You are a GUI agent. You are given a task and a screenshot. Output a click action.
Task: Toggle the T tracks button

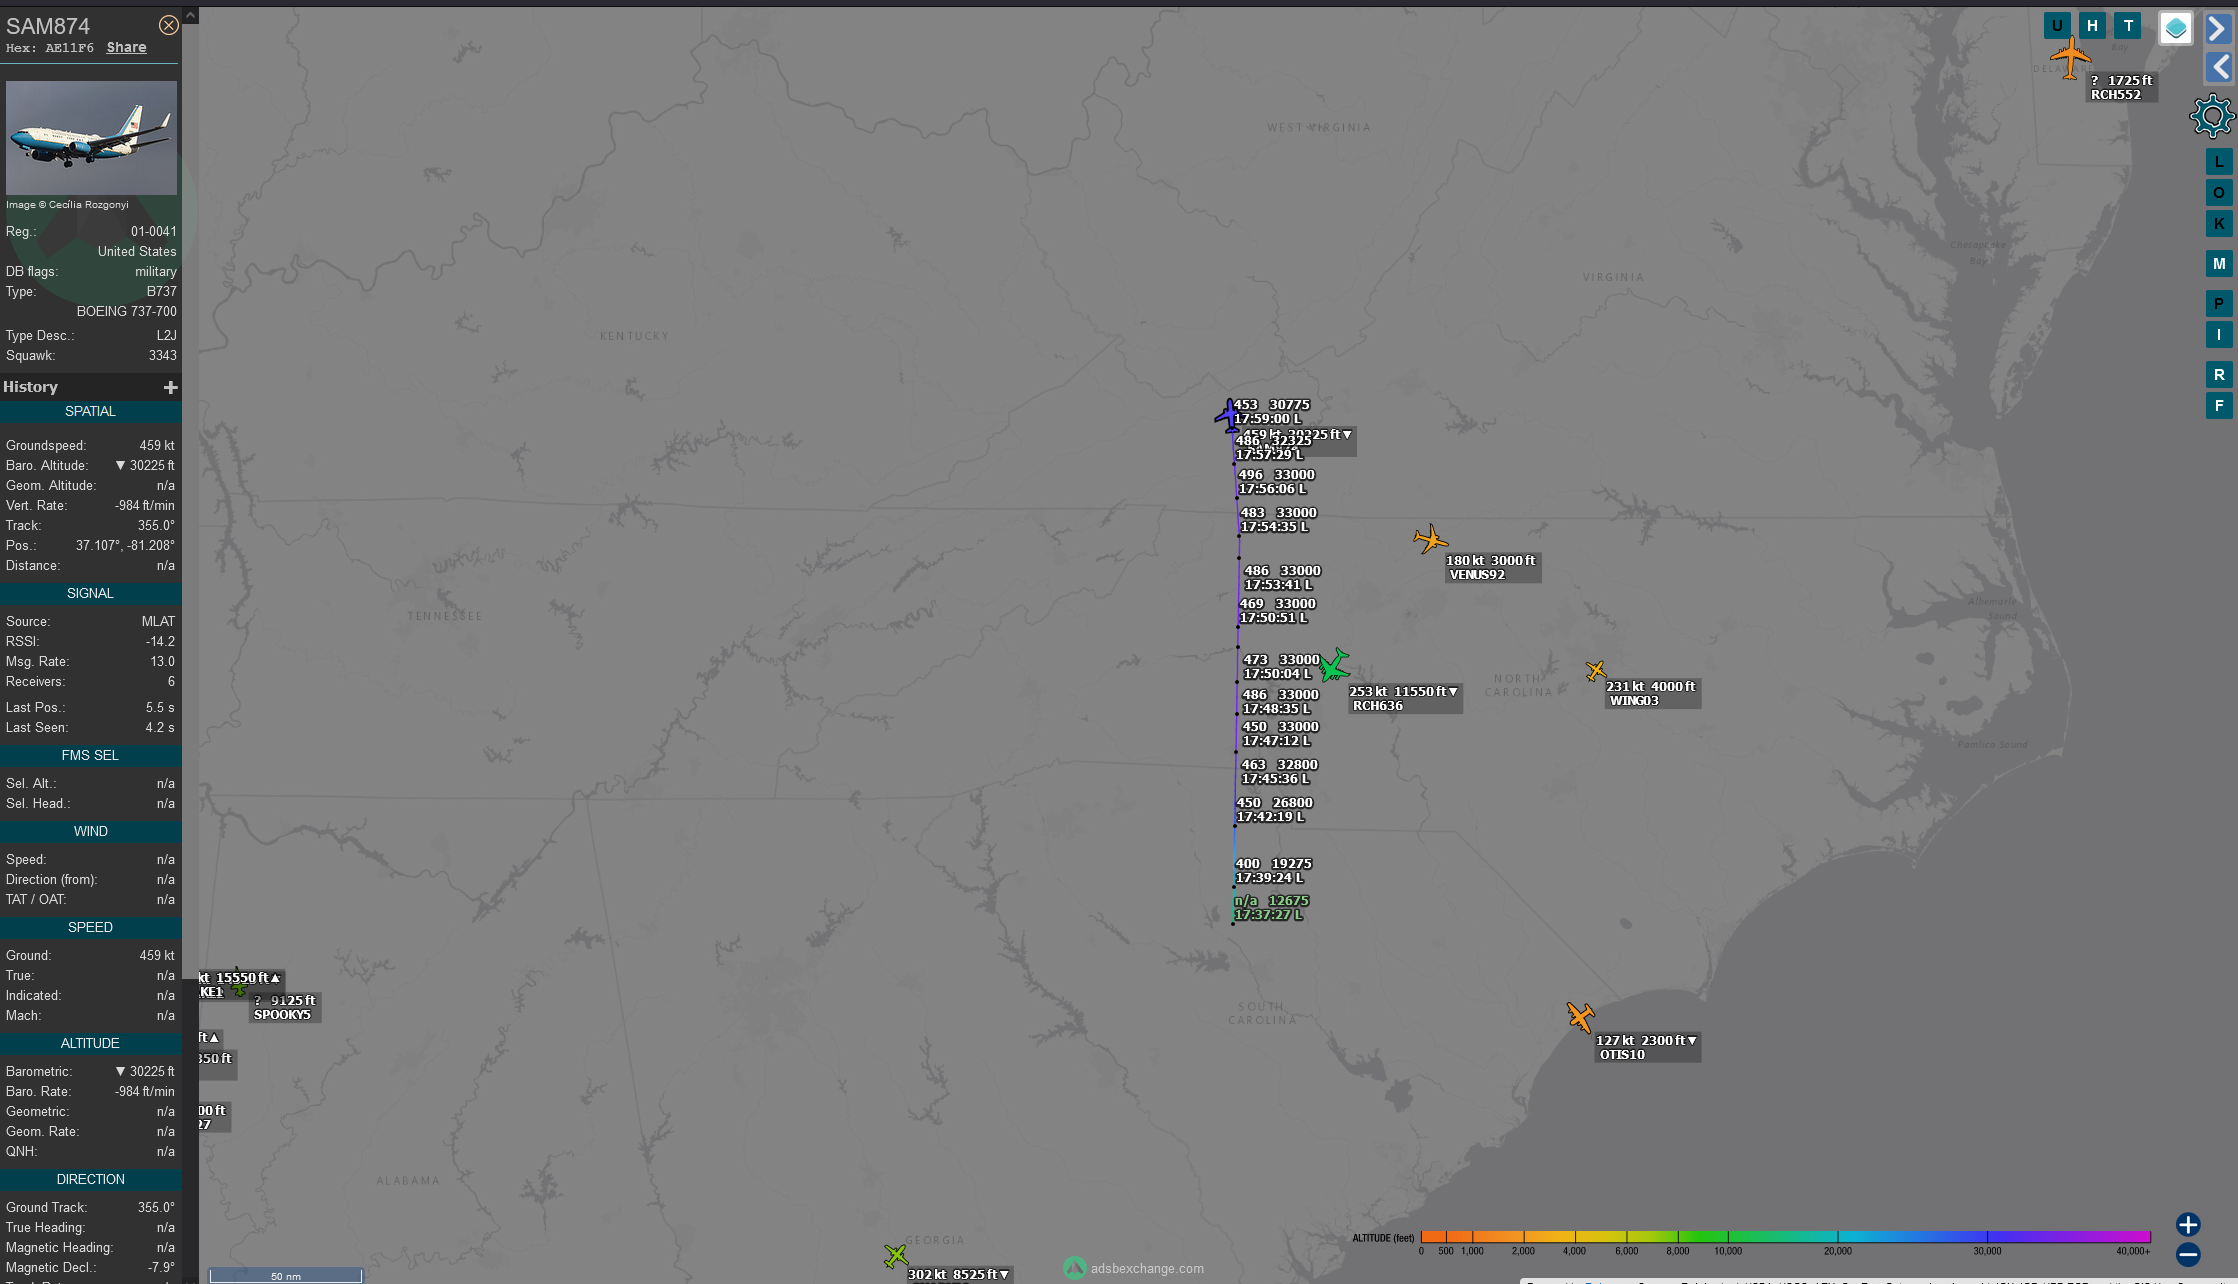coord(2128,26)
